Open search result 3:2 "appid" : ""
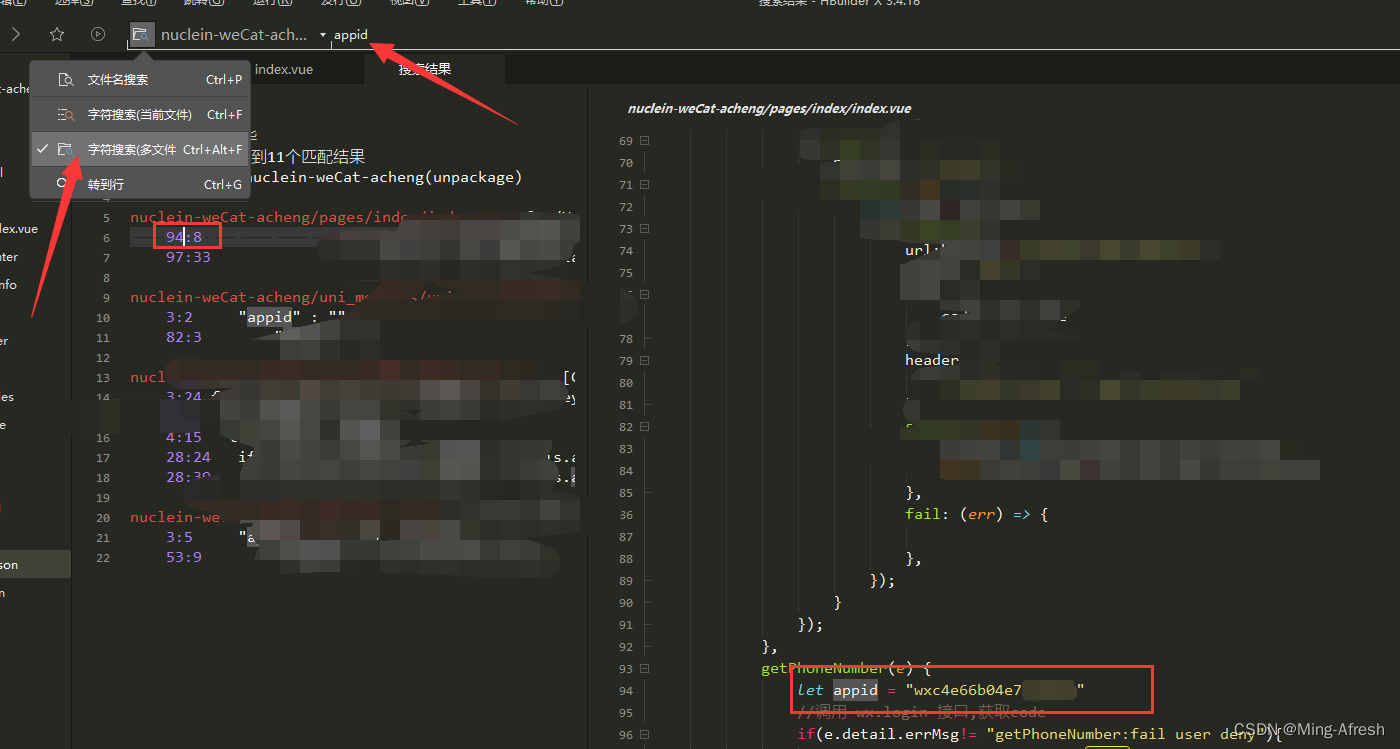Screen dimensions: 1400x749 click(255, 317)
